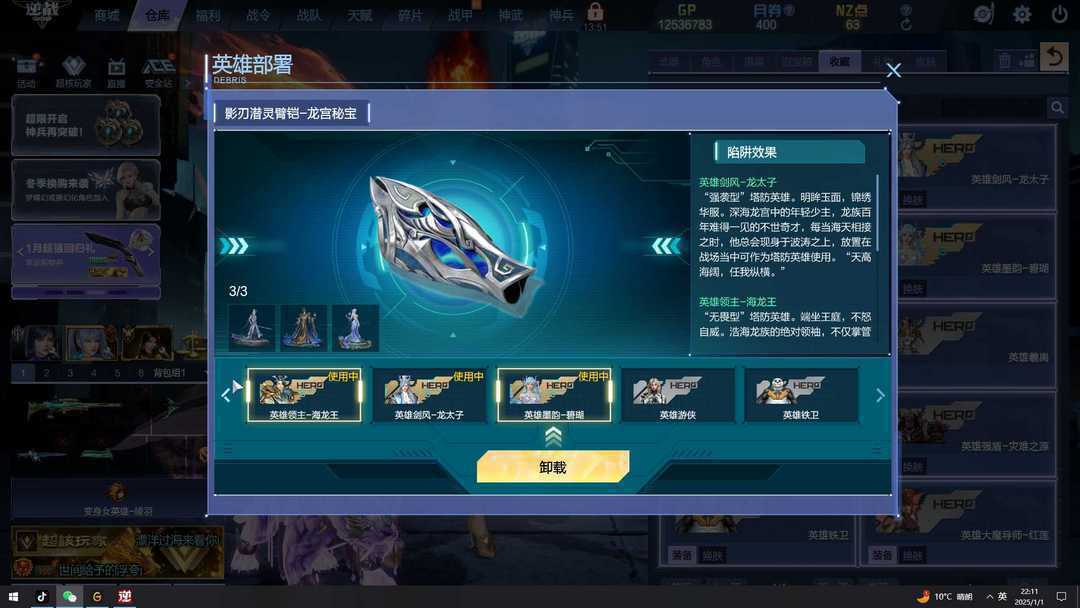Open the search magnifier icon

click(x=1057, y=107)
